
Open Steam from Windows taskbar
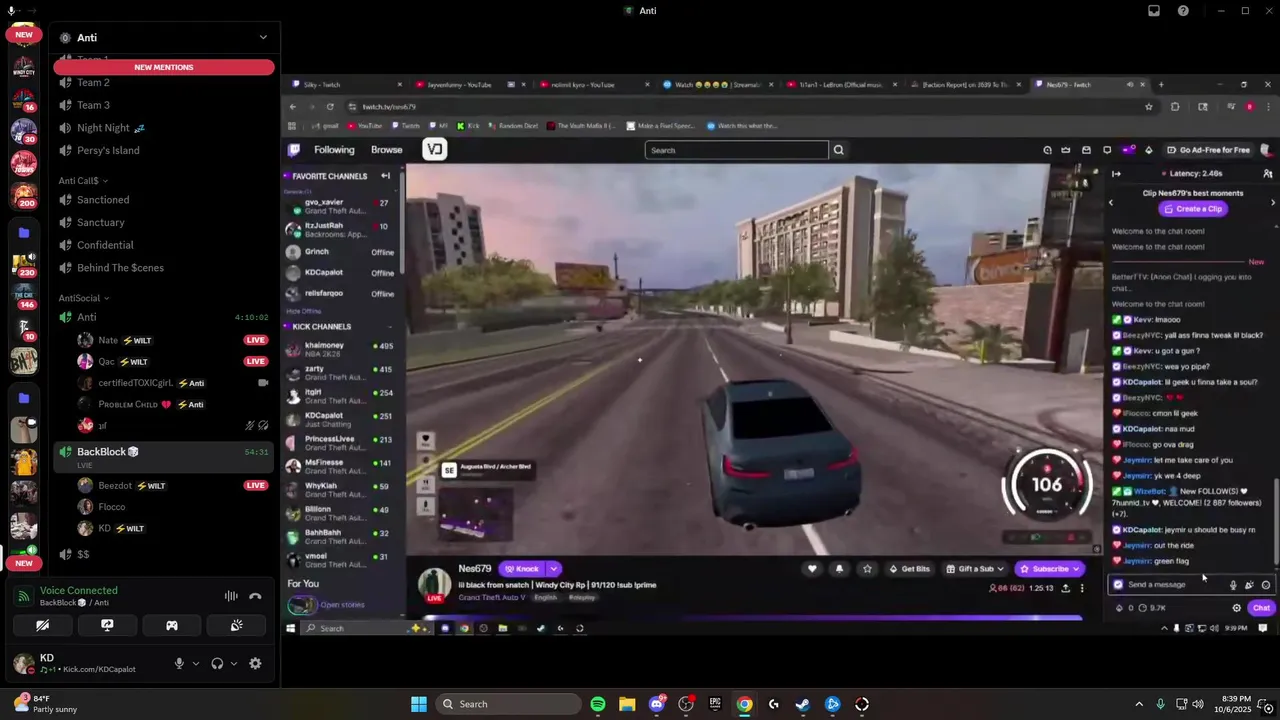click(x=803, y=704)
